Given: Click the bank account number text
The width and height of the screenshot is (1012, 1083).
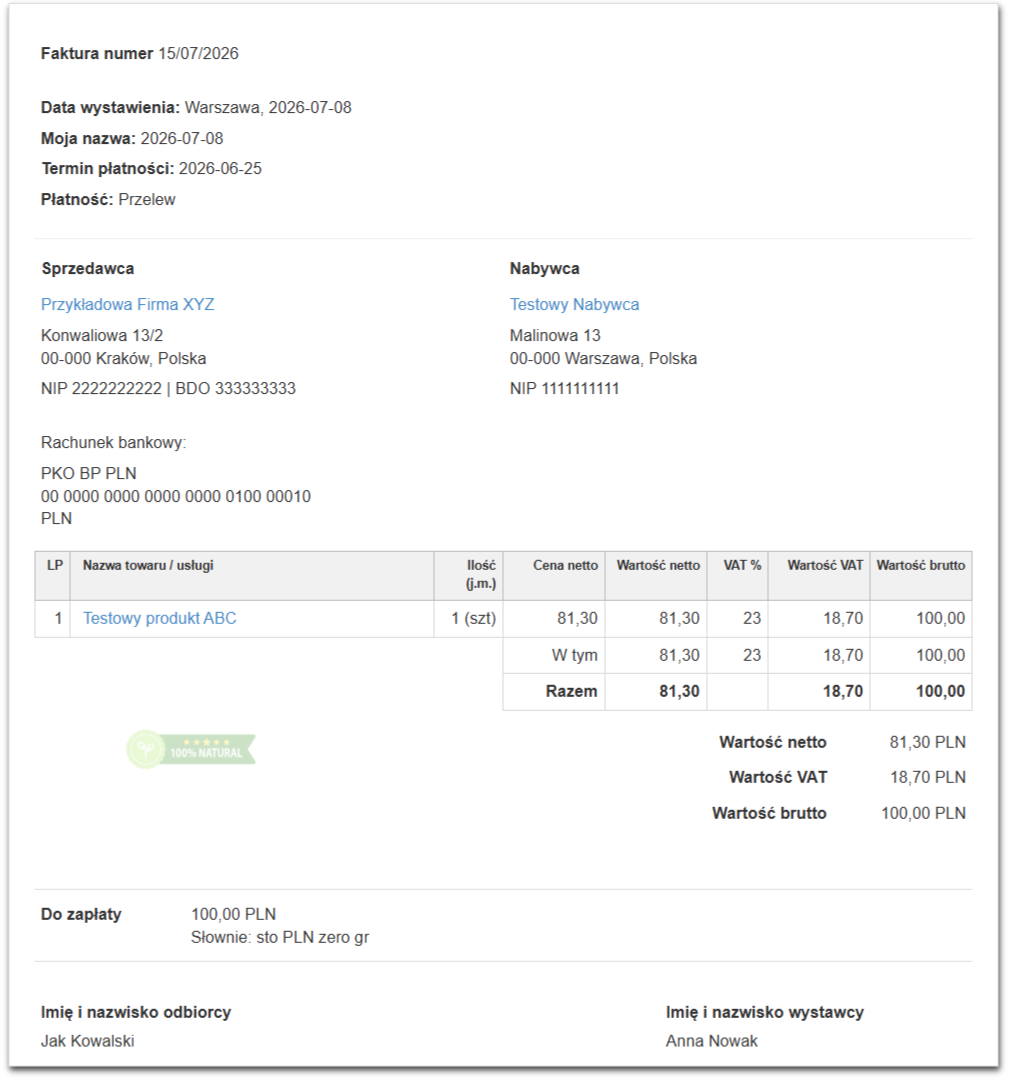Looking at the screenshot, I should pos(175,497).
